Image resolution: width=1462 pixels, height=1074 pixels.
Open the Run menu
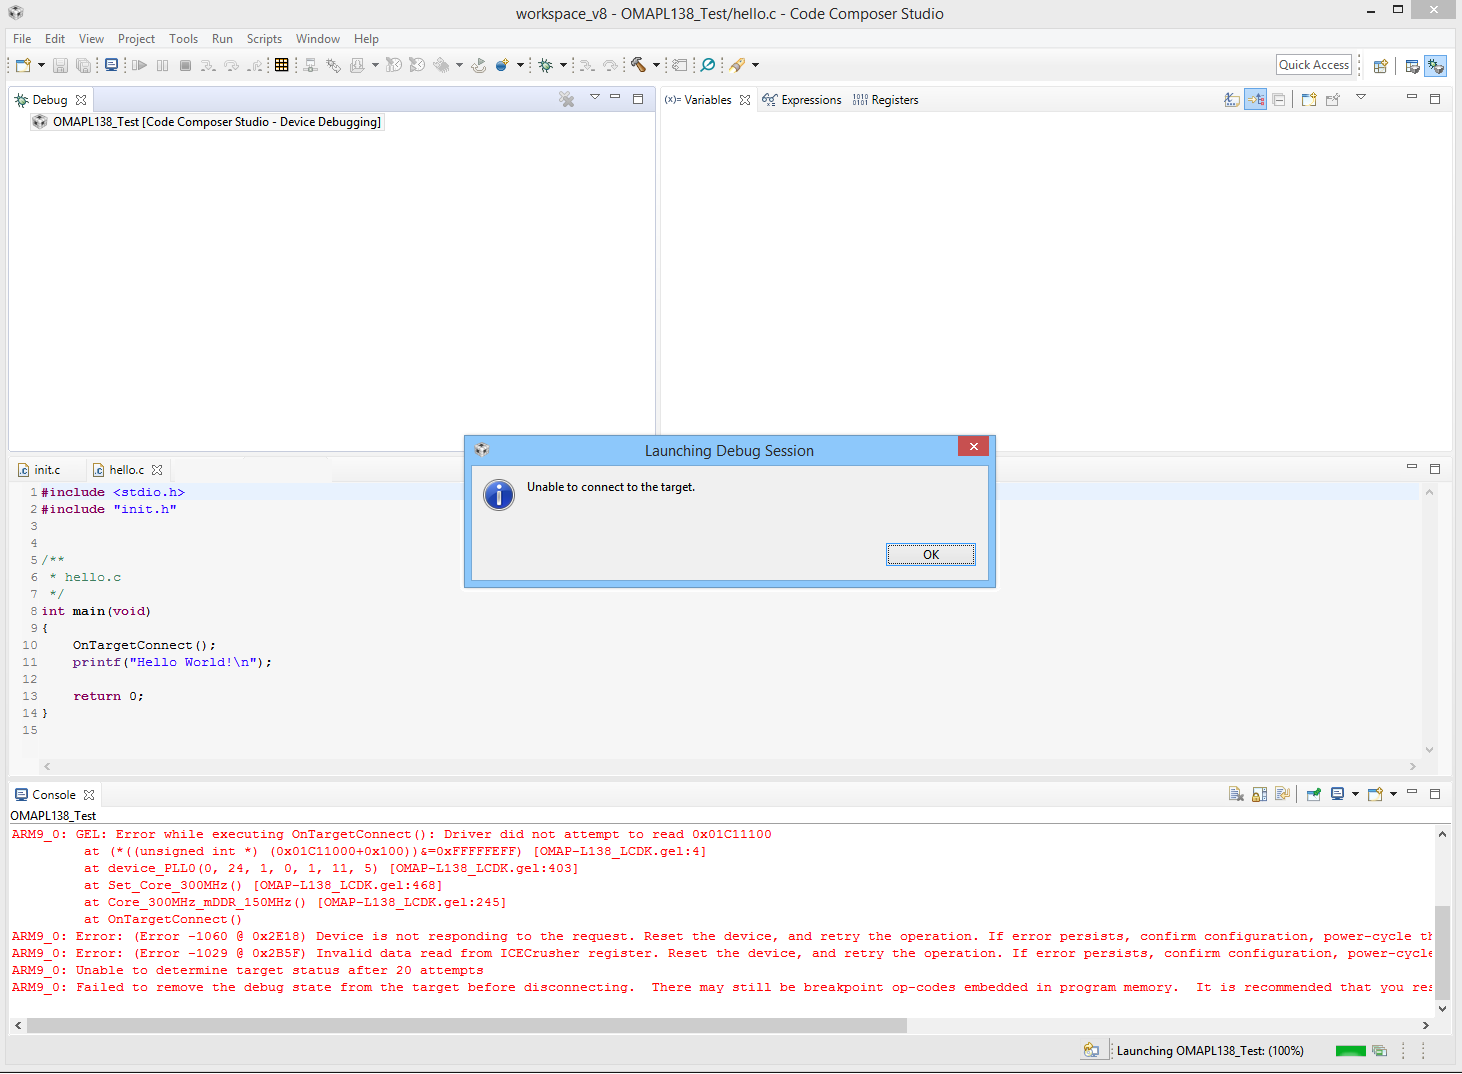pyautogui.click(x=222, y=39)
